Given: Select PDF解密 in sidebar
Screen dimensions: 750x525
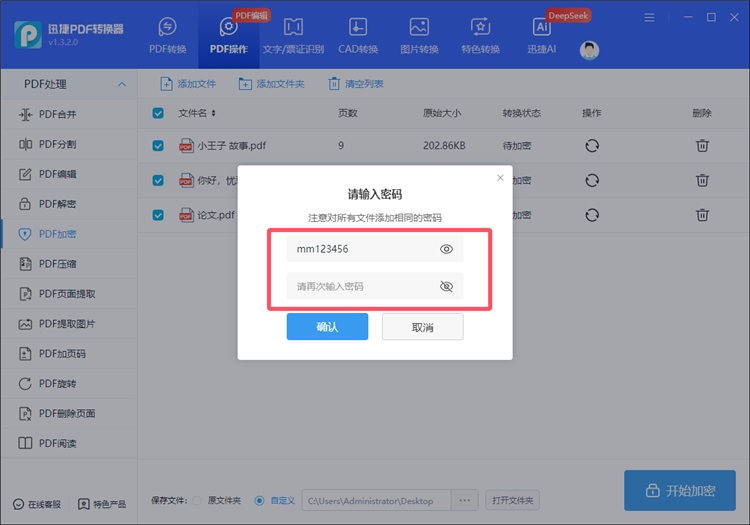Looking at the screenshot, I should (x=69, y=204).
